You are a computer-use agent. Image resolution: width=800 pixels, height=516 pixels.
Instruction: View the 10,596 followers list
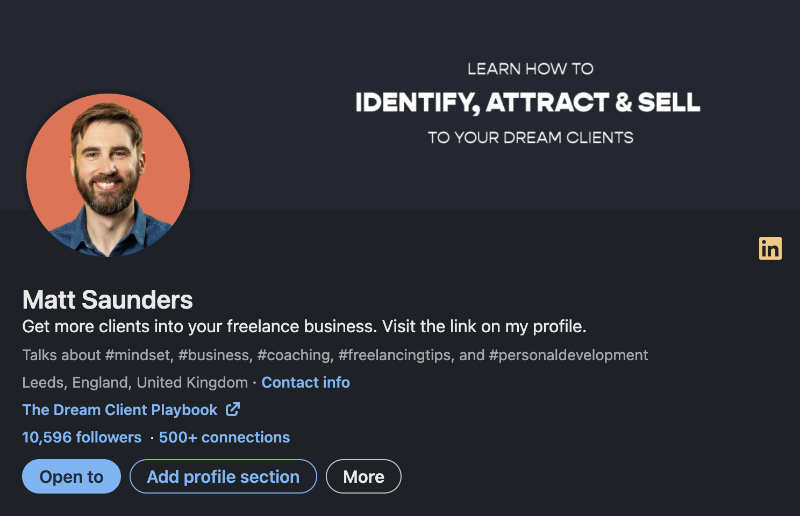[x=82, y=437]
